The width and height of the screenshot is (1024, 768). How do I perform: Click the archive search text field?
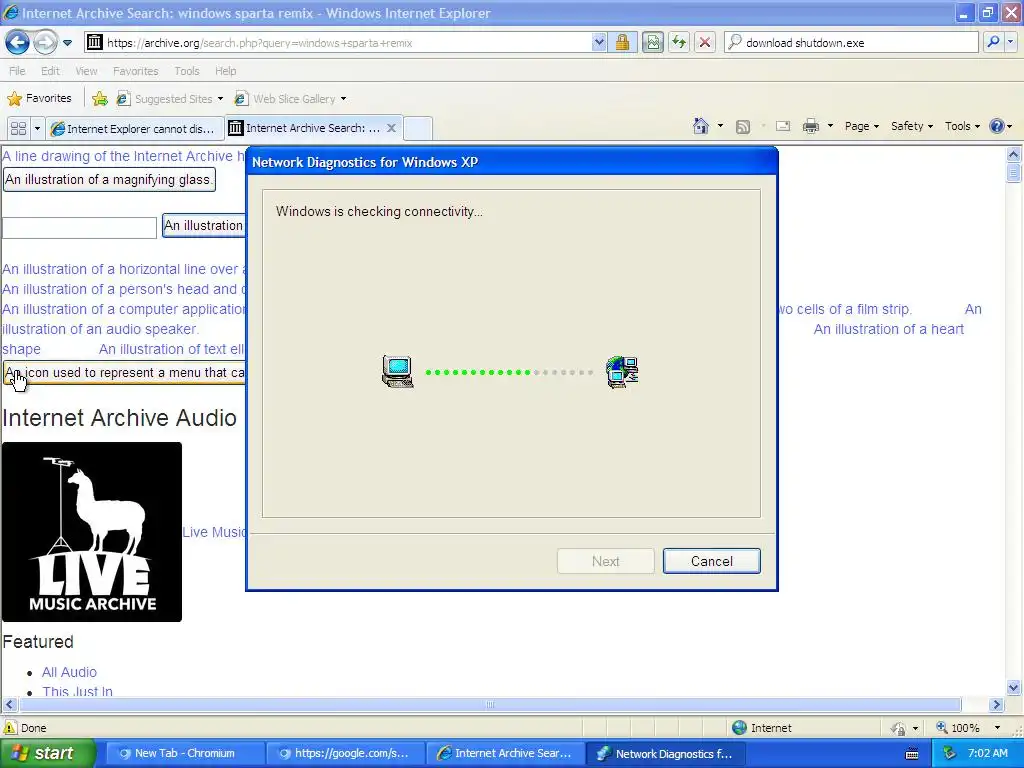(x=79, y=227)
